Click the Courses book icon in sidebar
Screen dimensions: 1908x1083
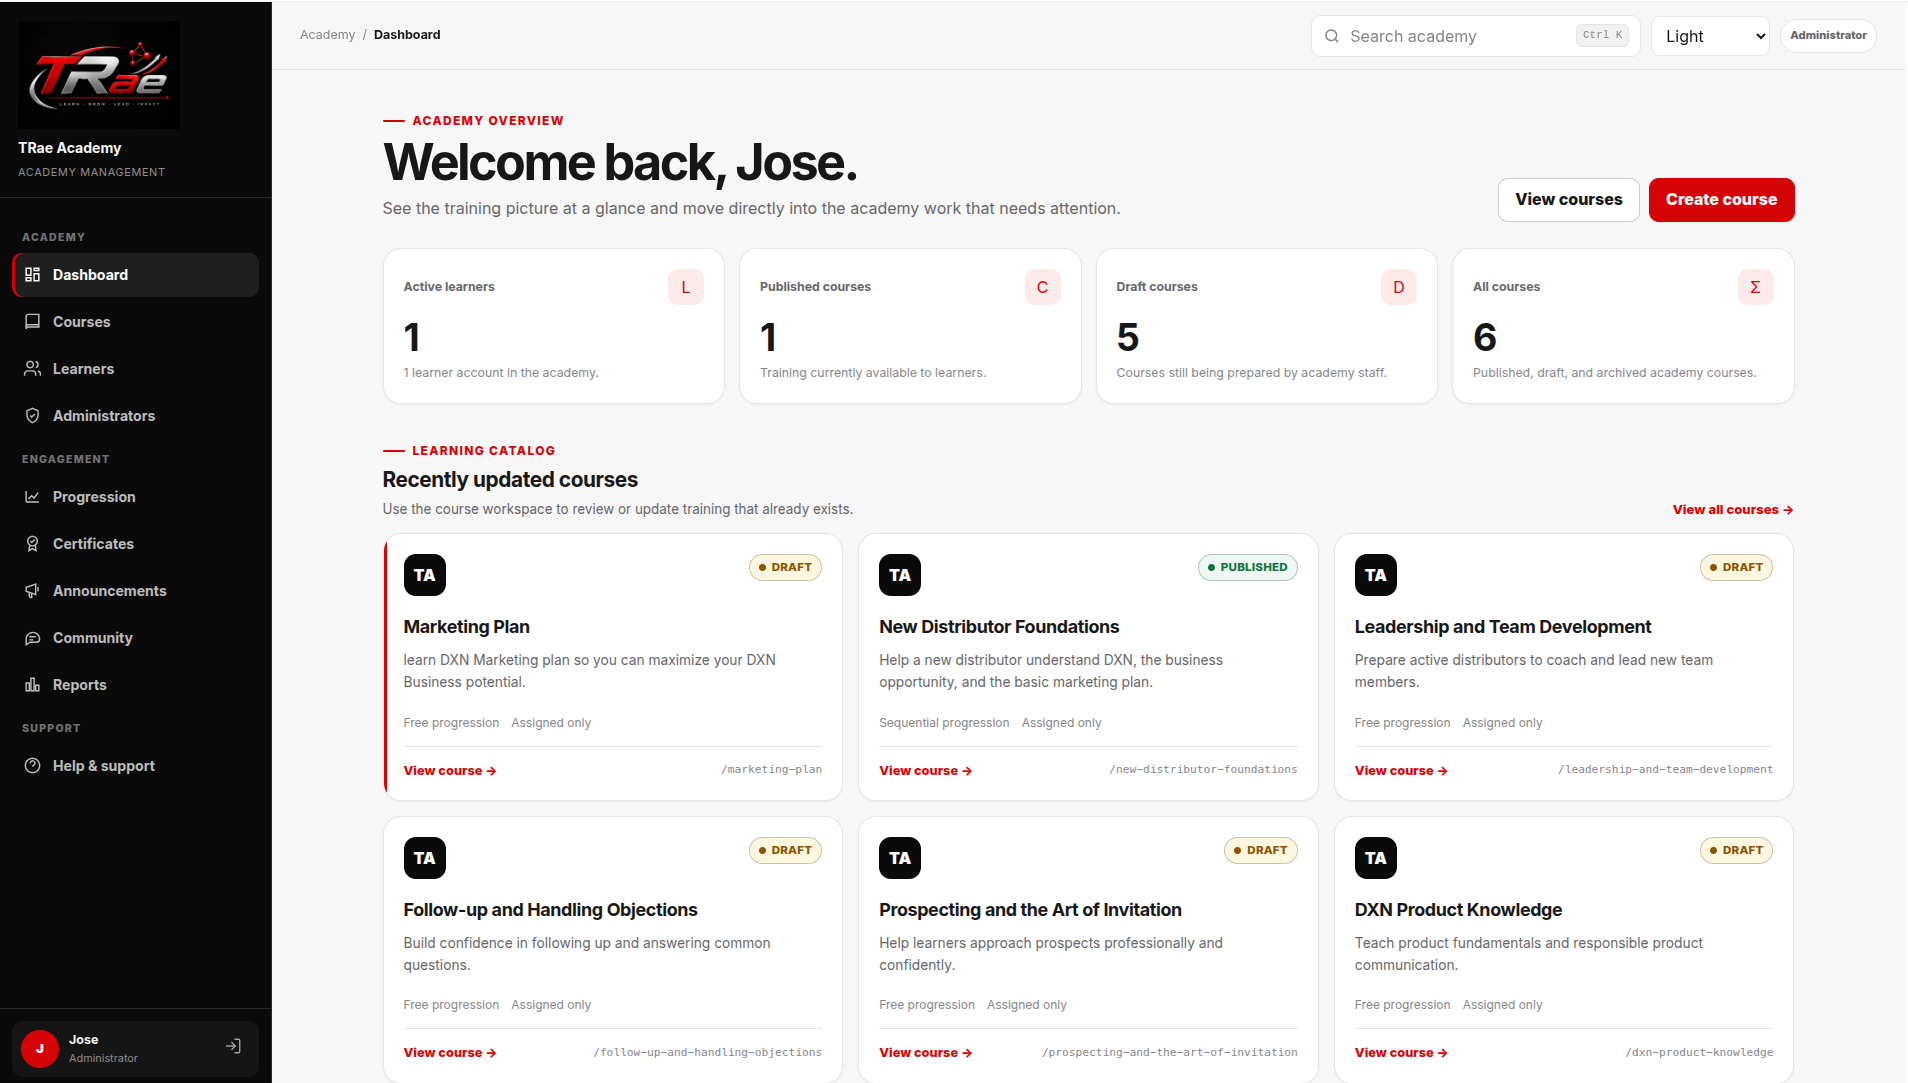click(32, 322)
